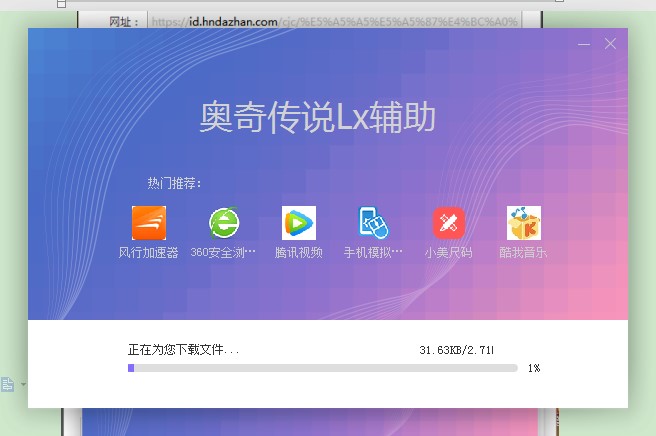This screenshot has width=656, height=436.
Task: Click the 31.63KB download size text
Action: tap(456, 350)
